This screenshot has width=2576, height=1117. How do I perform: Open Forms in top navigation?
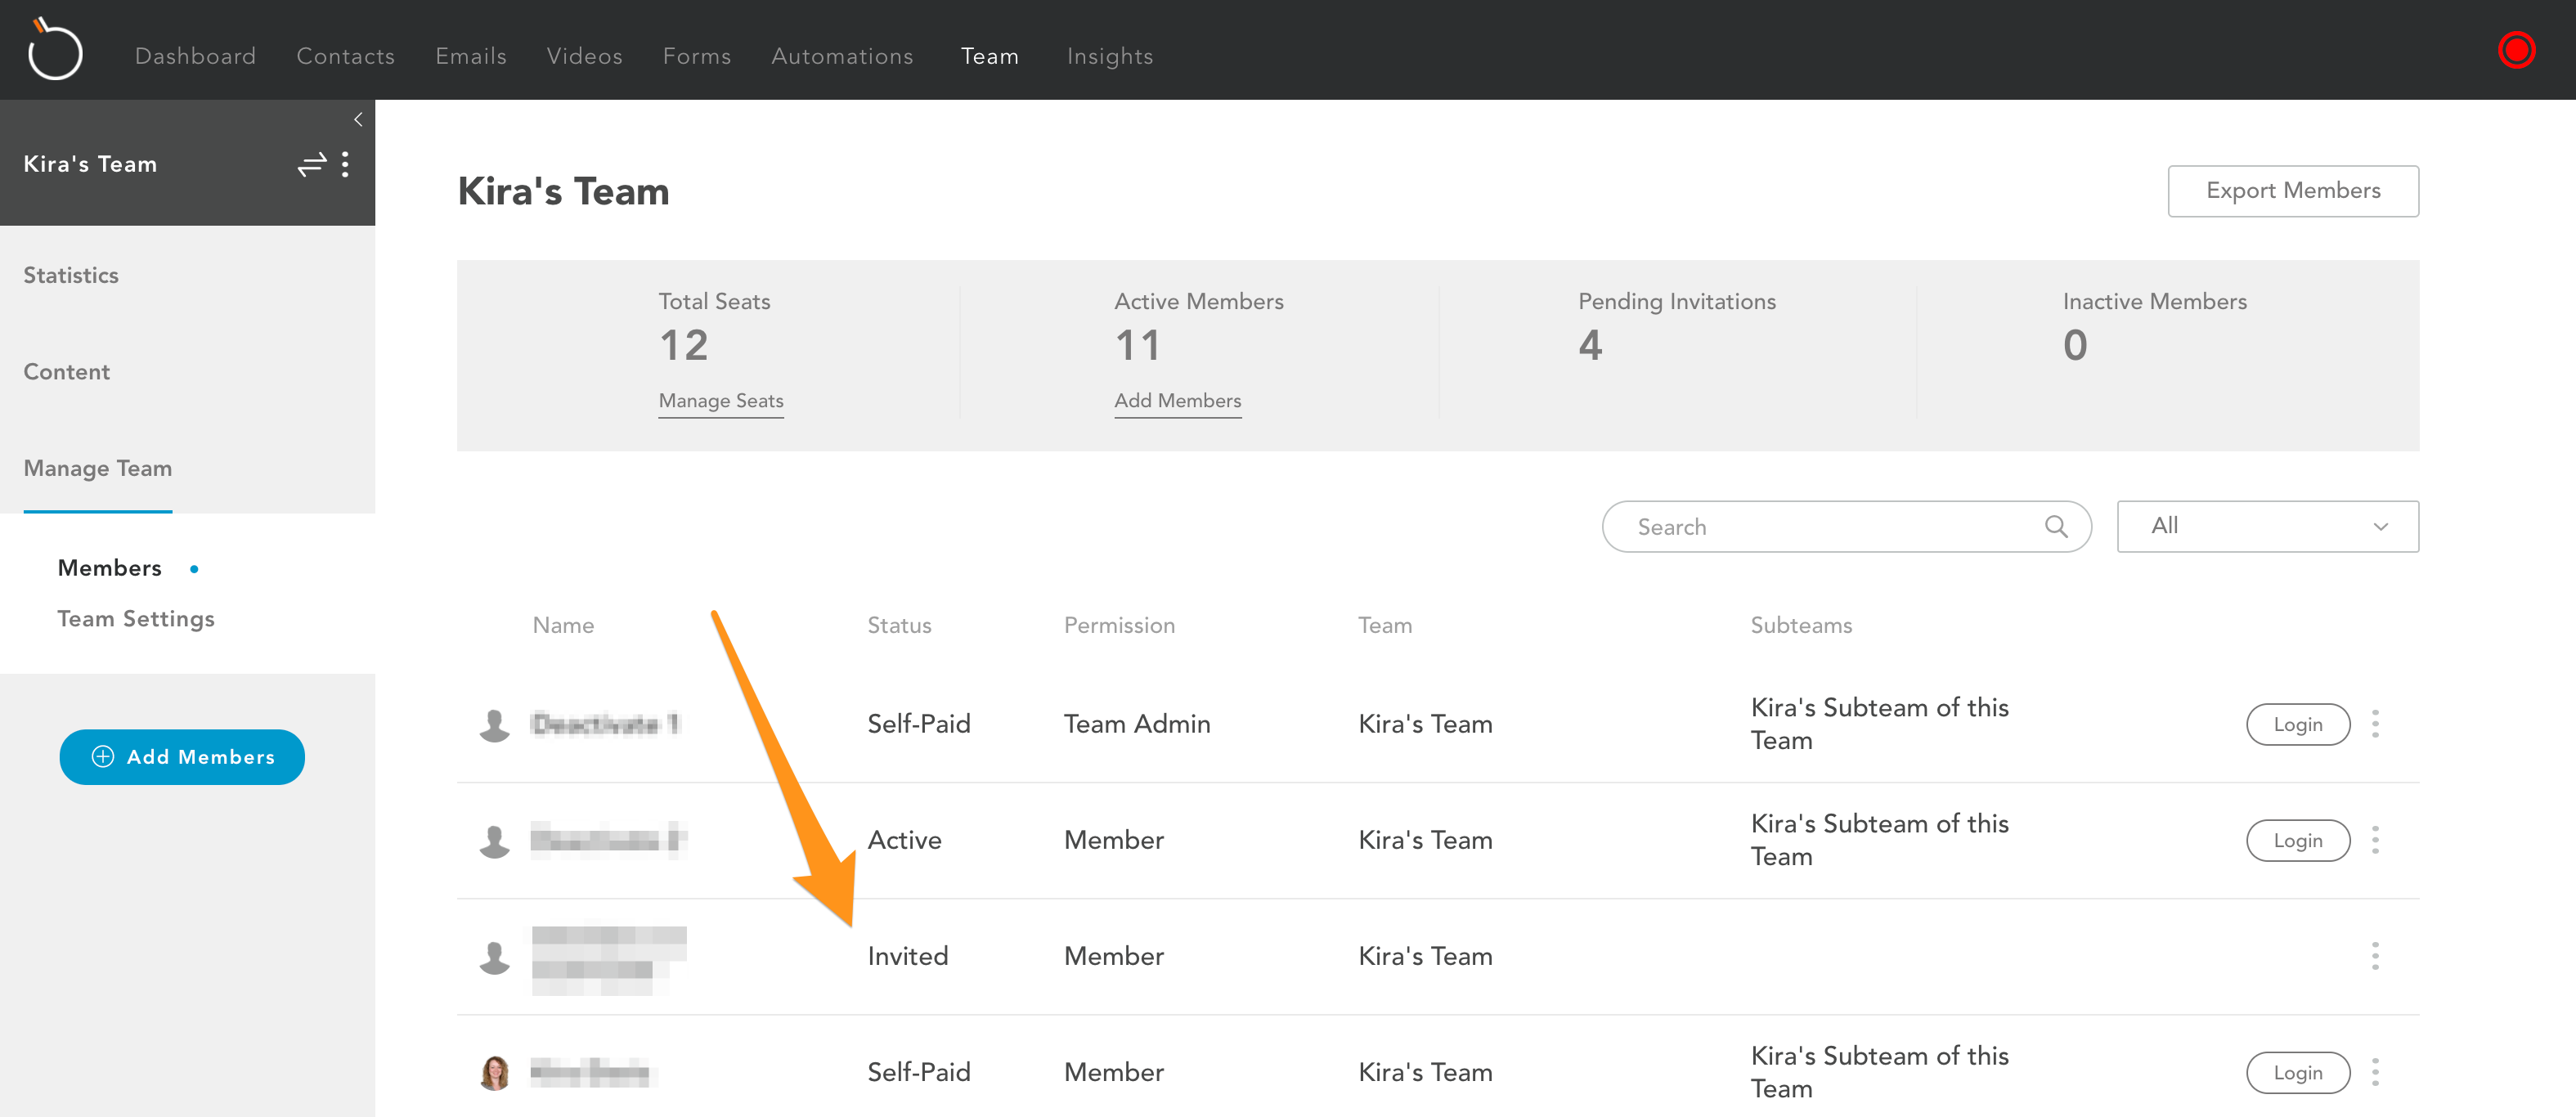696,56
